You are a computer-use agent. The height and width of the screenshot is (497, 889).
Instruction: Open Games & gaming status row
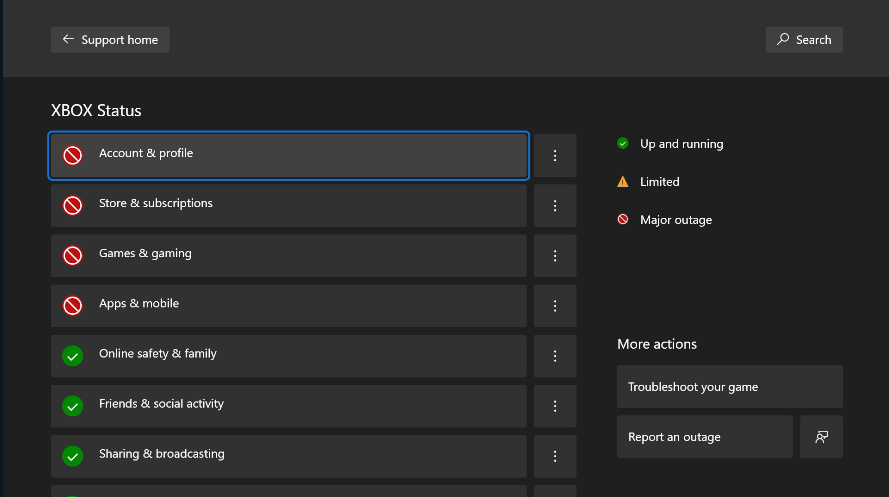click(289, 256)
